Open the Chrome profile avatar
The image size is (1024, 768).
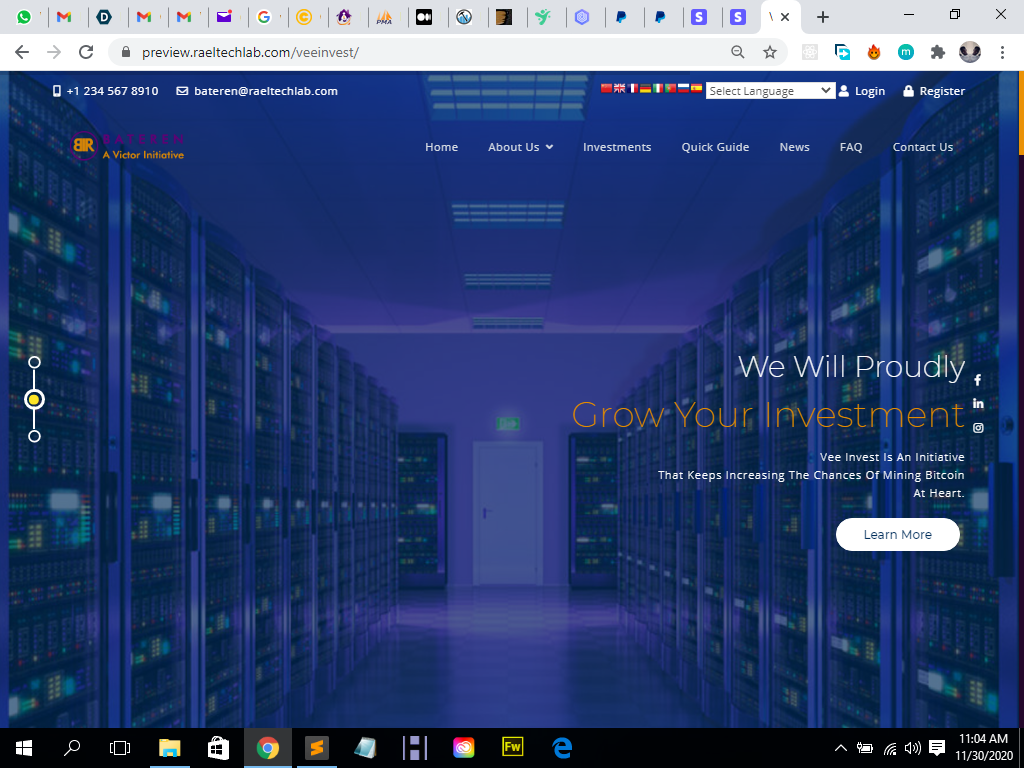point(970,52)
